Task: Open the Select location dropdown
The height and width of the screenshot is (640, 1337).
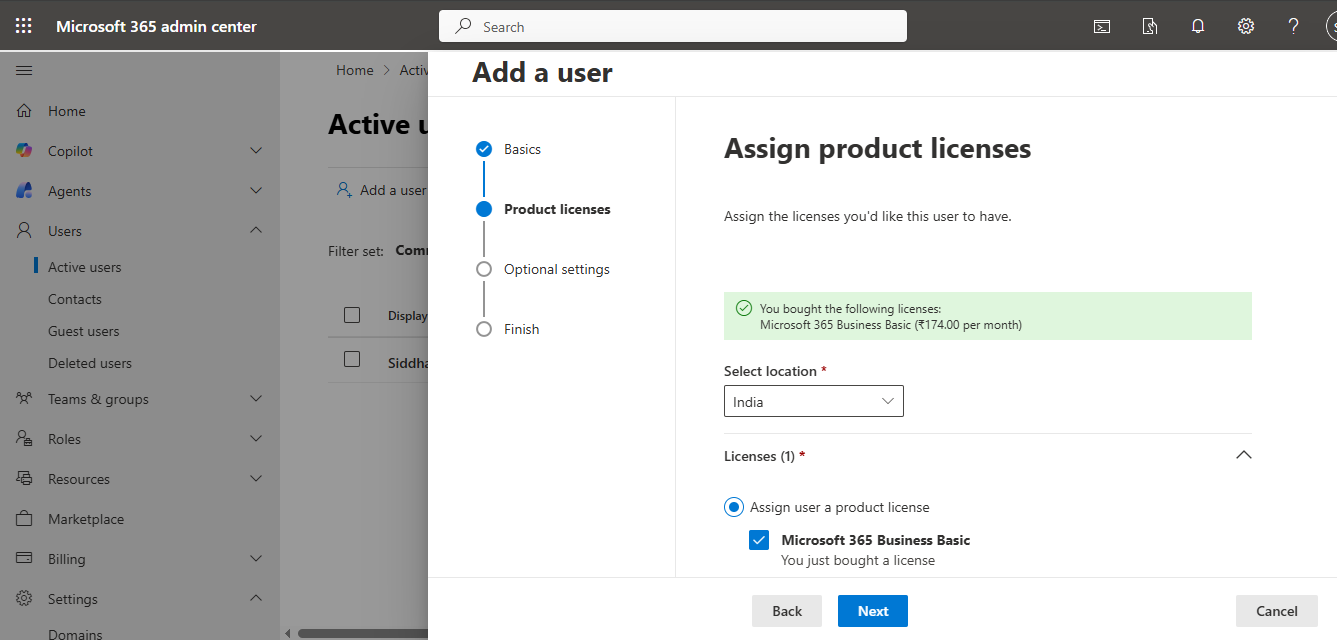Action: point(813,401)
